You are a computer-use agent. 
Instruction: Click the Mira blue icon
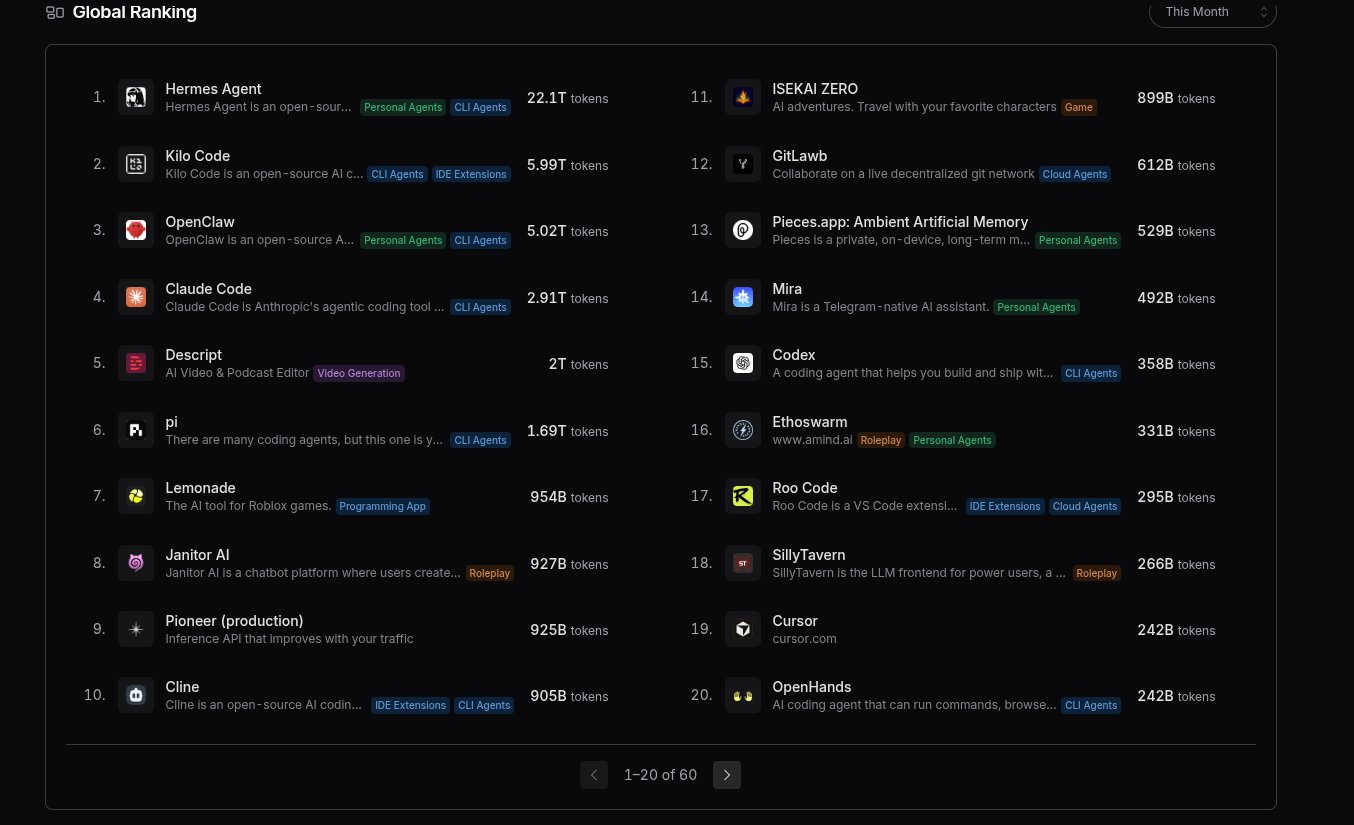[743, 297]
